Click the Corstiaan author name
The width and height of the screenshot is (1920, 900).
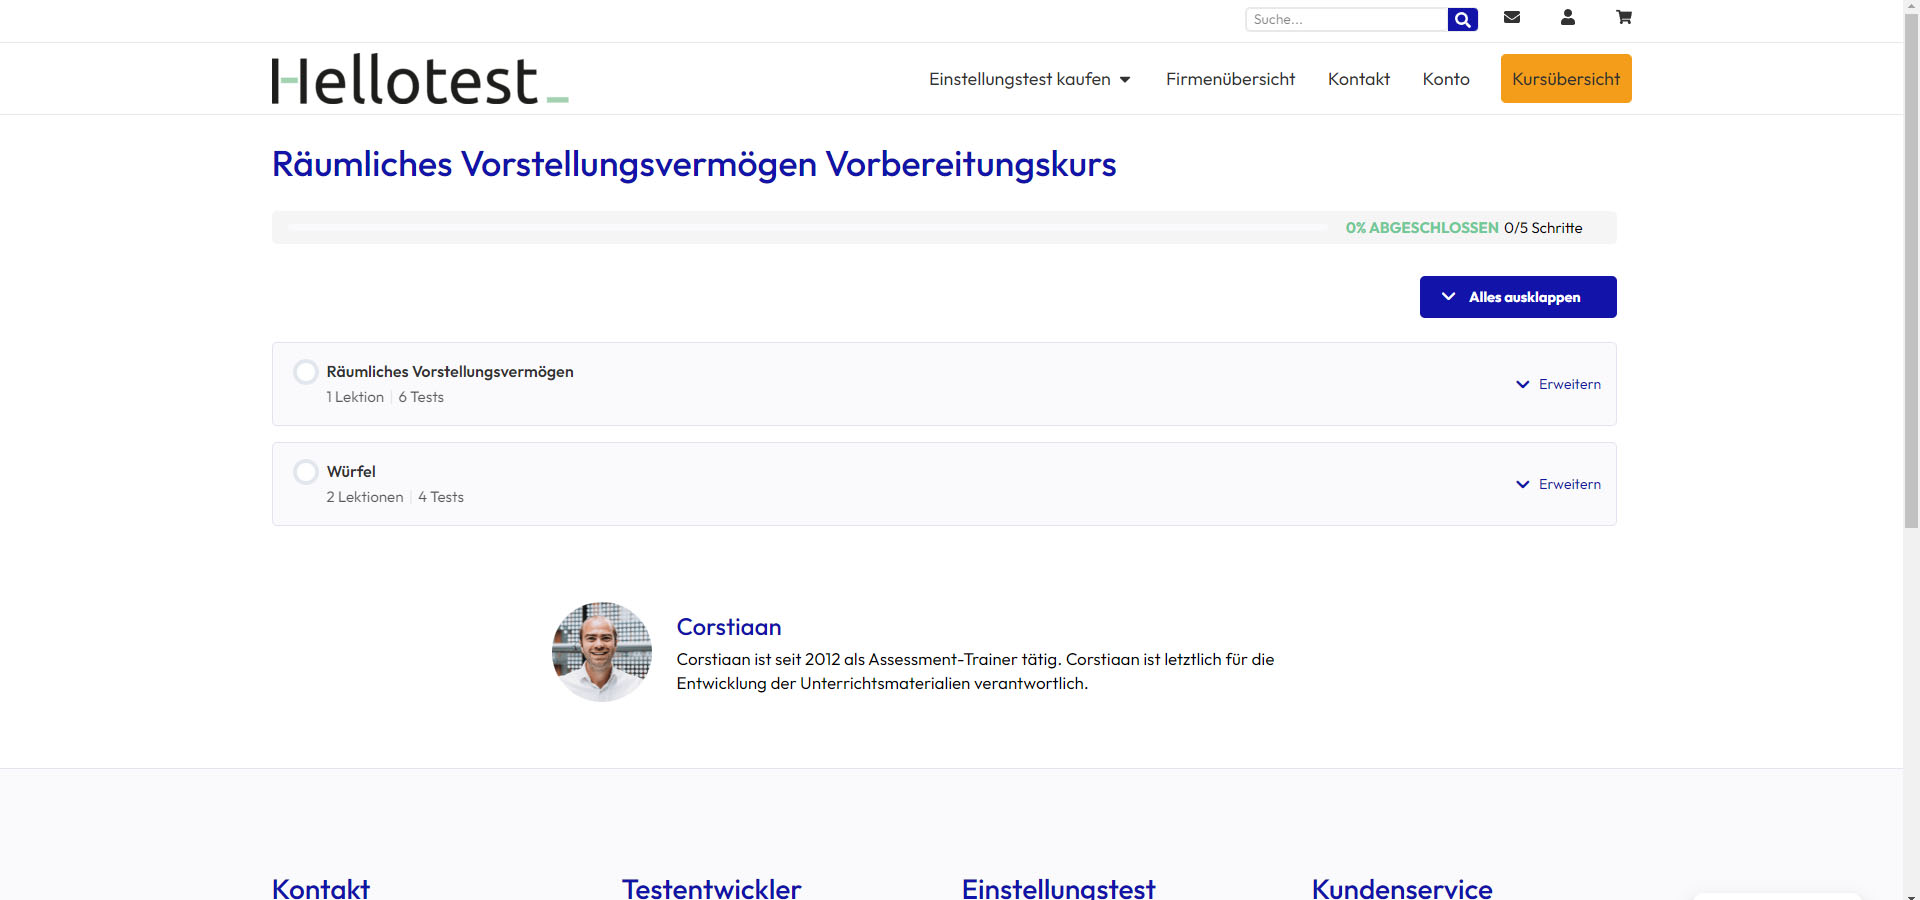[729, 627]
